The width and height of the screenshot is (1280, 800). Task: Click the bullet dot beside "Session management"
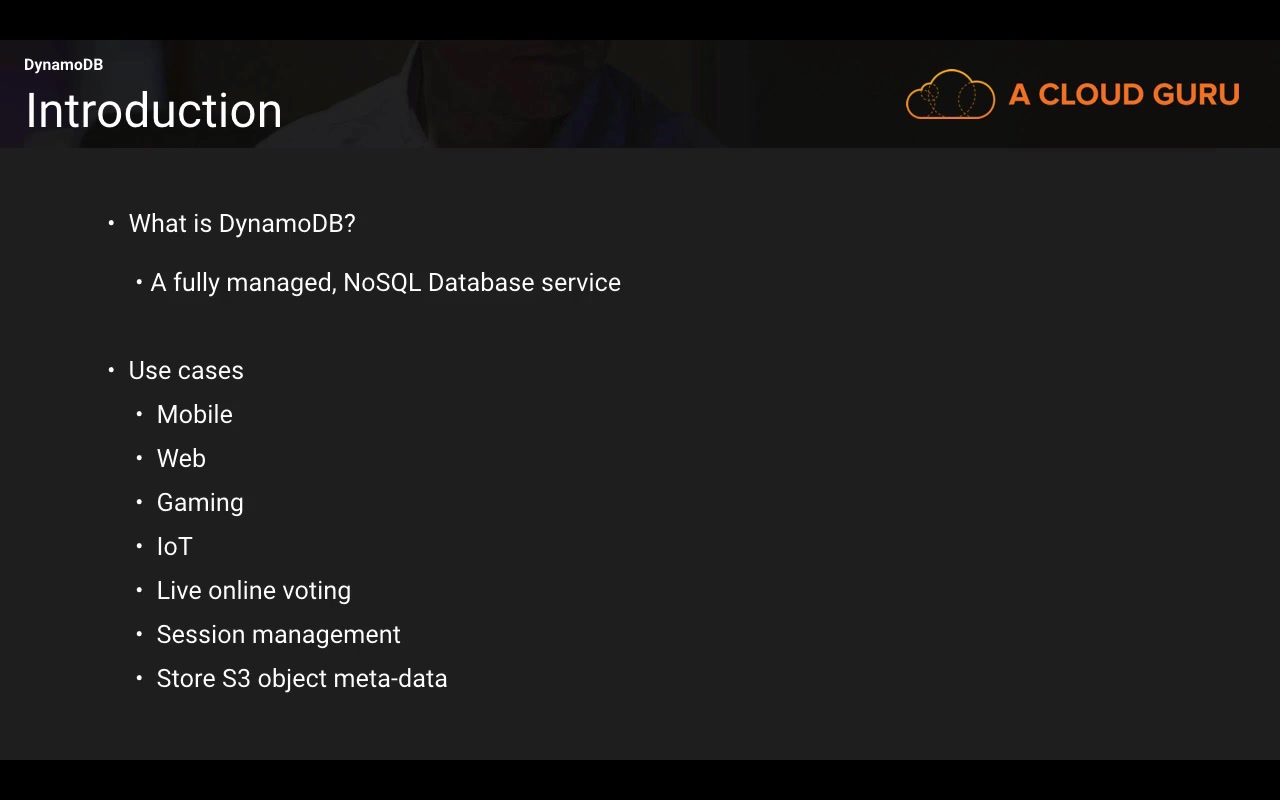point(139,634)
